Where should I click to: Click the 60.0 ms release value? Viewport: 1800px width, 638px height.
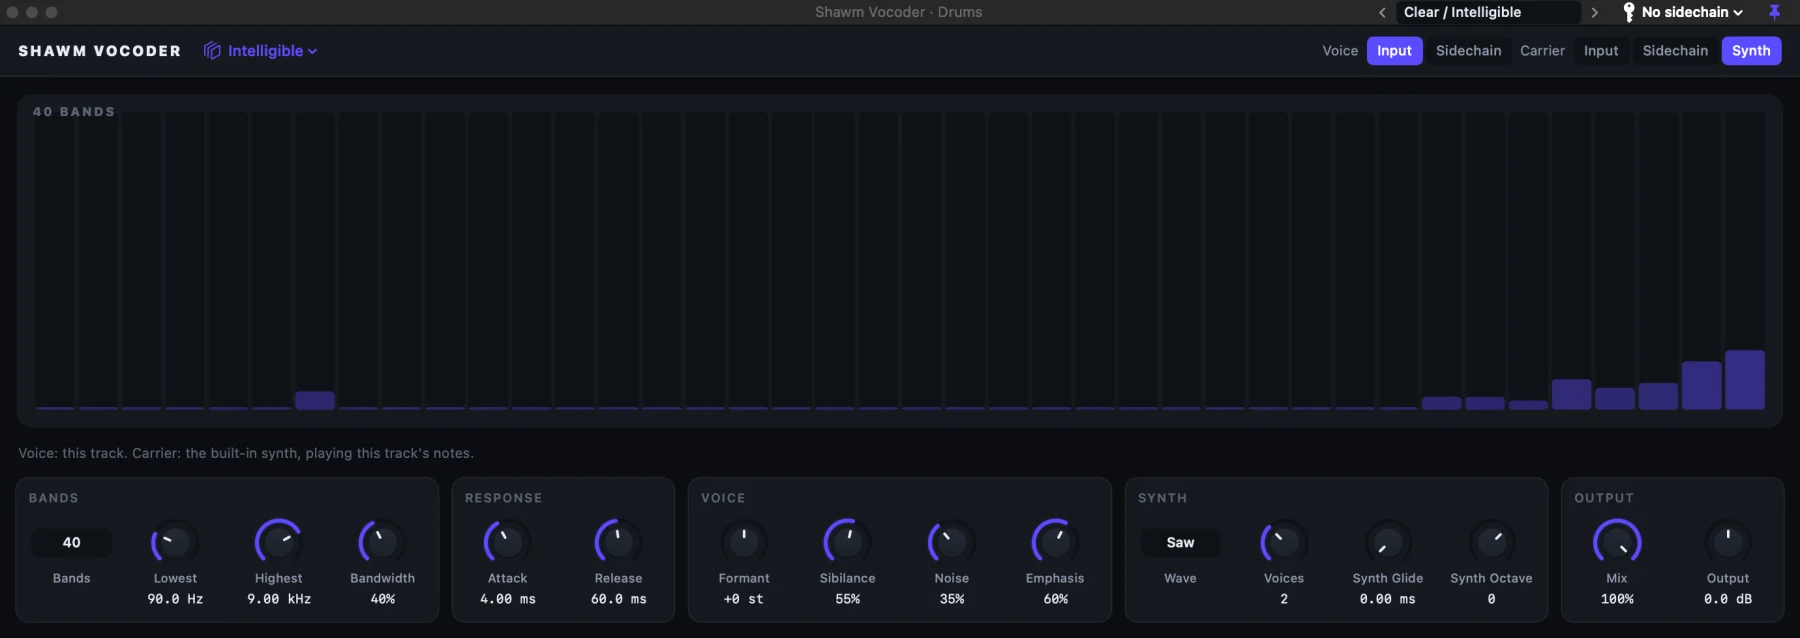pyautogui.click(x=619, y=599)
